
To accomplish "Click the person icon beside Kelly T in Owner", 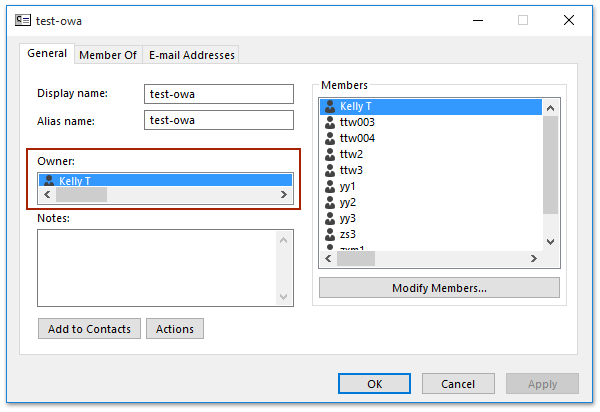I will pos(49,180).
